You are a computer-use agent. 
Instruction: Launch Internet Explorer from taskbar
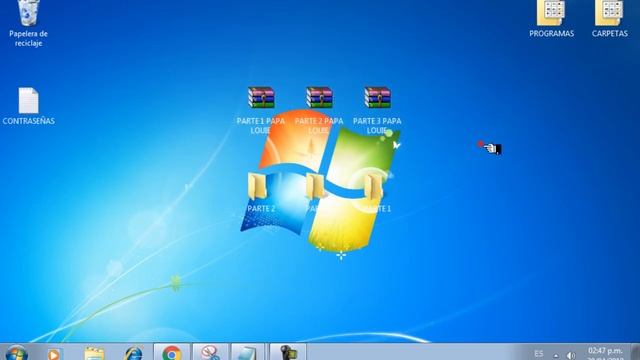[133, 353]
